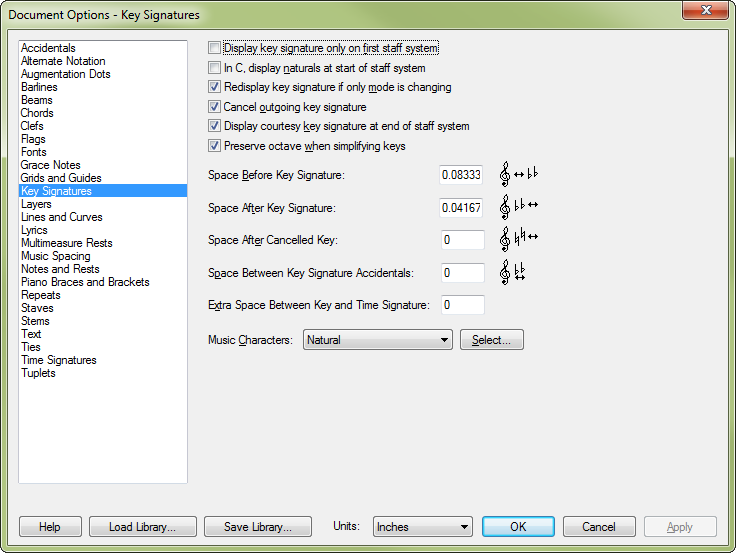Disable Preserve octave when simplifying keys
Screen dimensions: 736x553
pyautogui.click(x=215, y=146)
